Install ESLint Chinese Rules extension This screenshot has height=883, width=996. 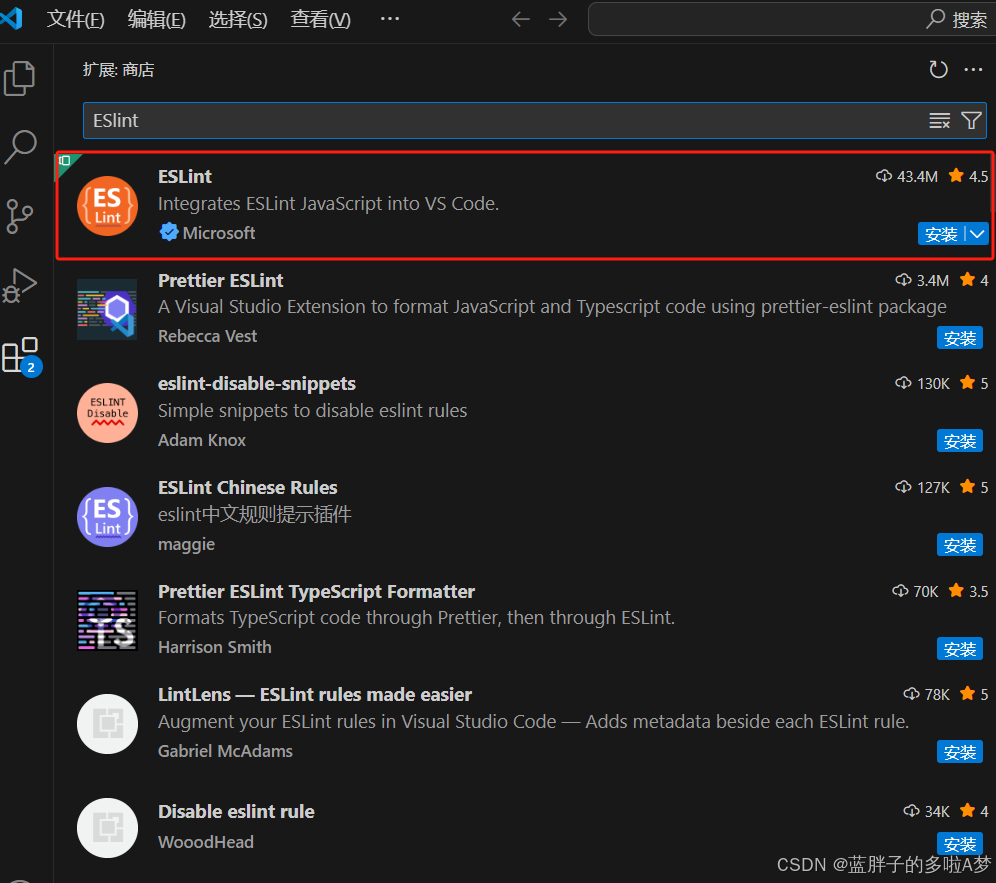[x=959, y=545]
